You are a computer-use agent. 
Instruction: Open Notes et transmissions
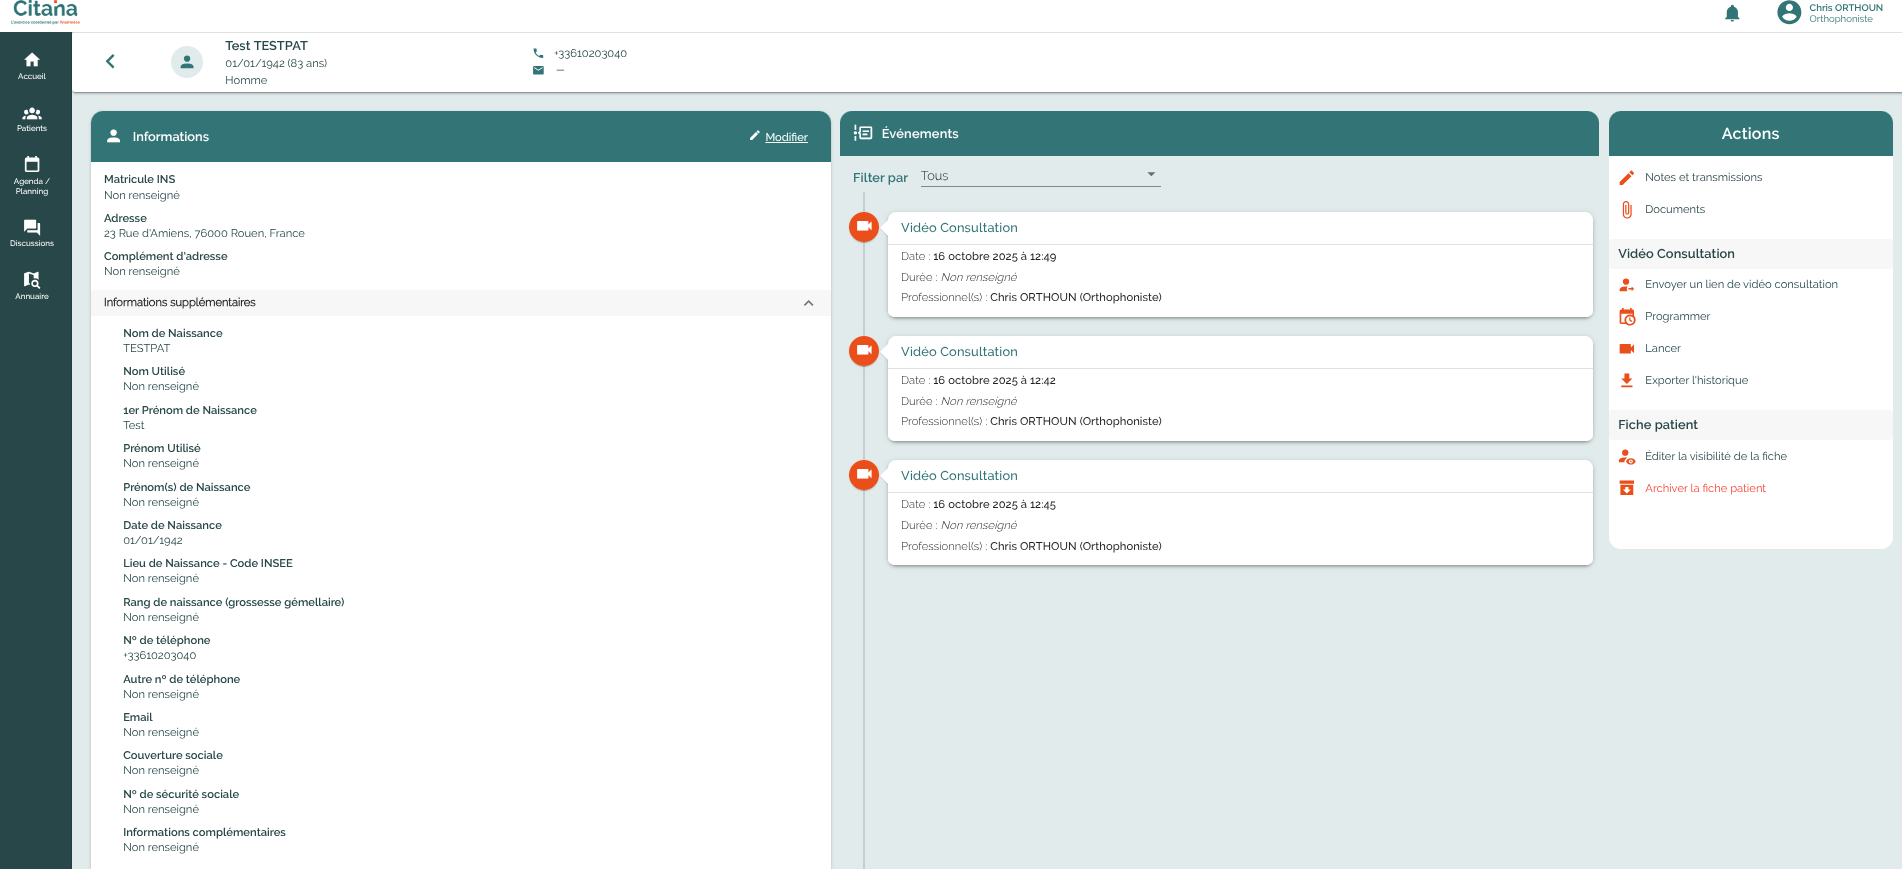pos(1702,177)
